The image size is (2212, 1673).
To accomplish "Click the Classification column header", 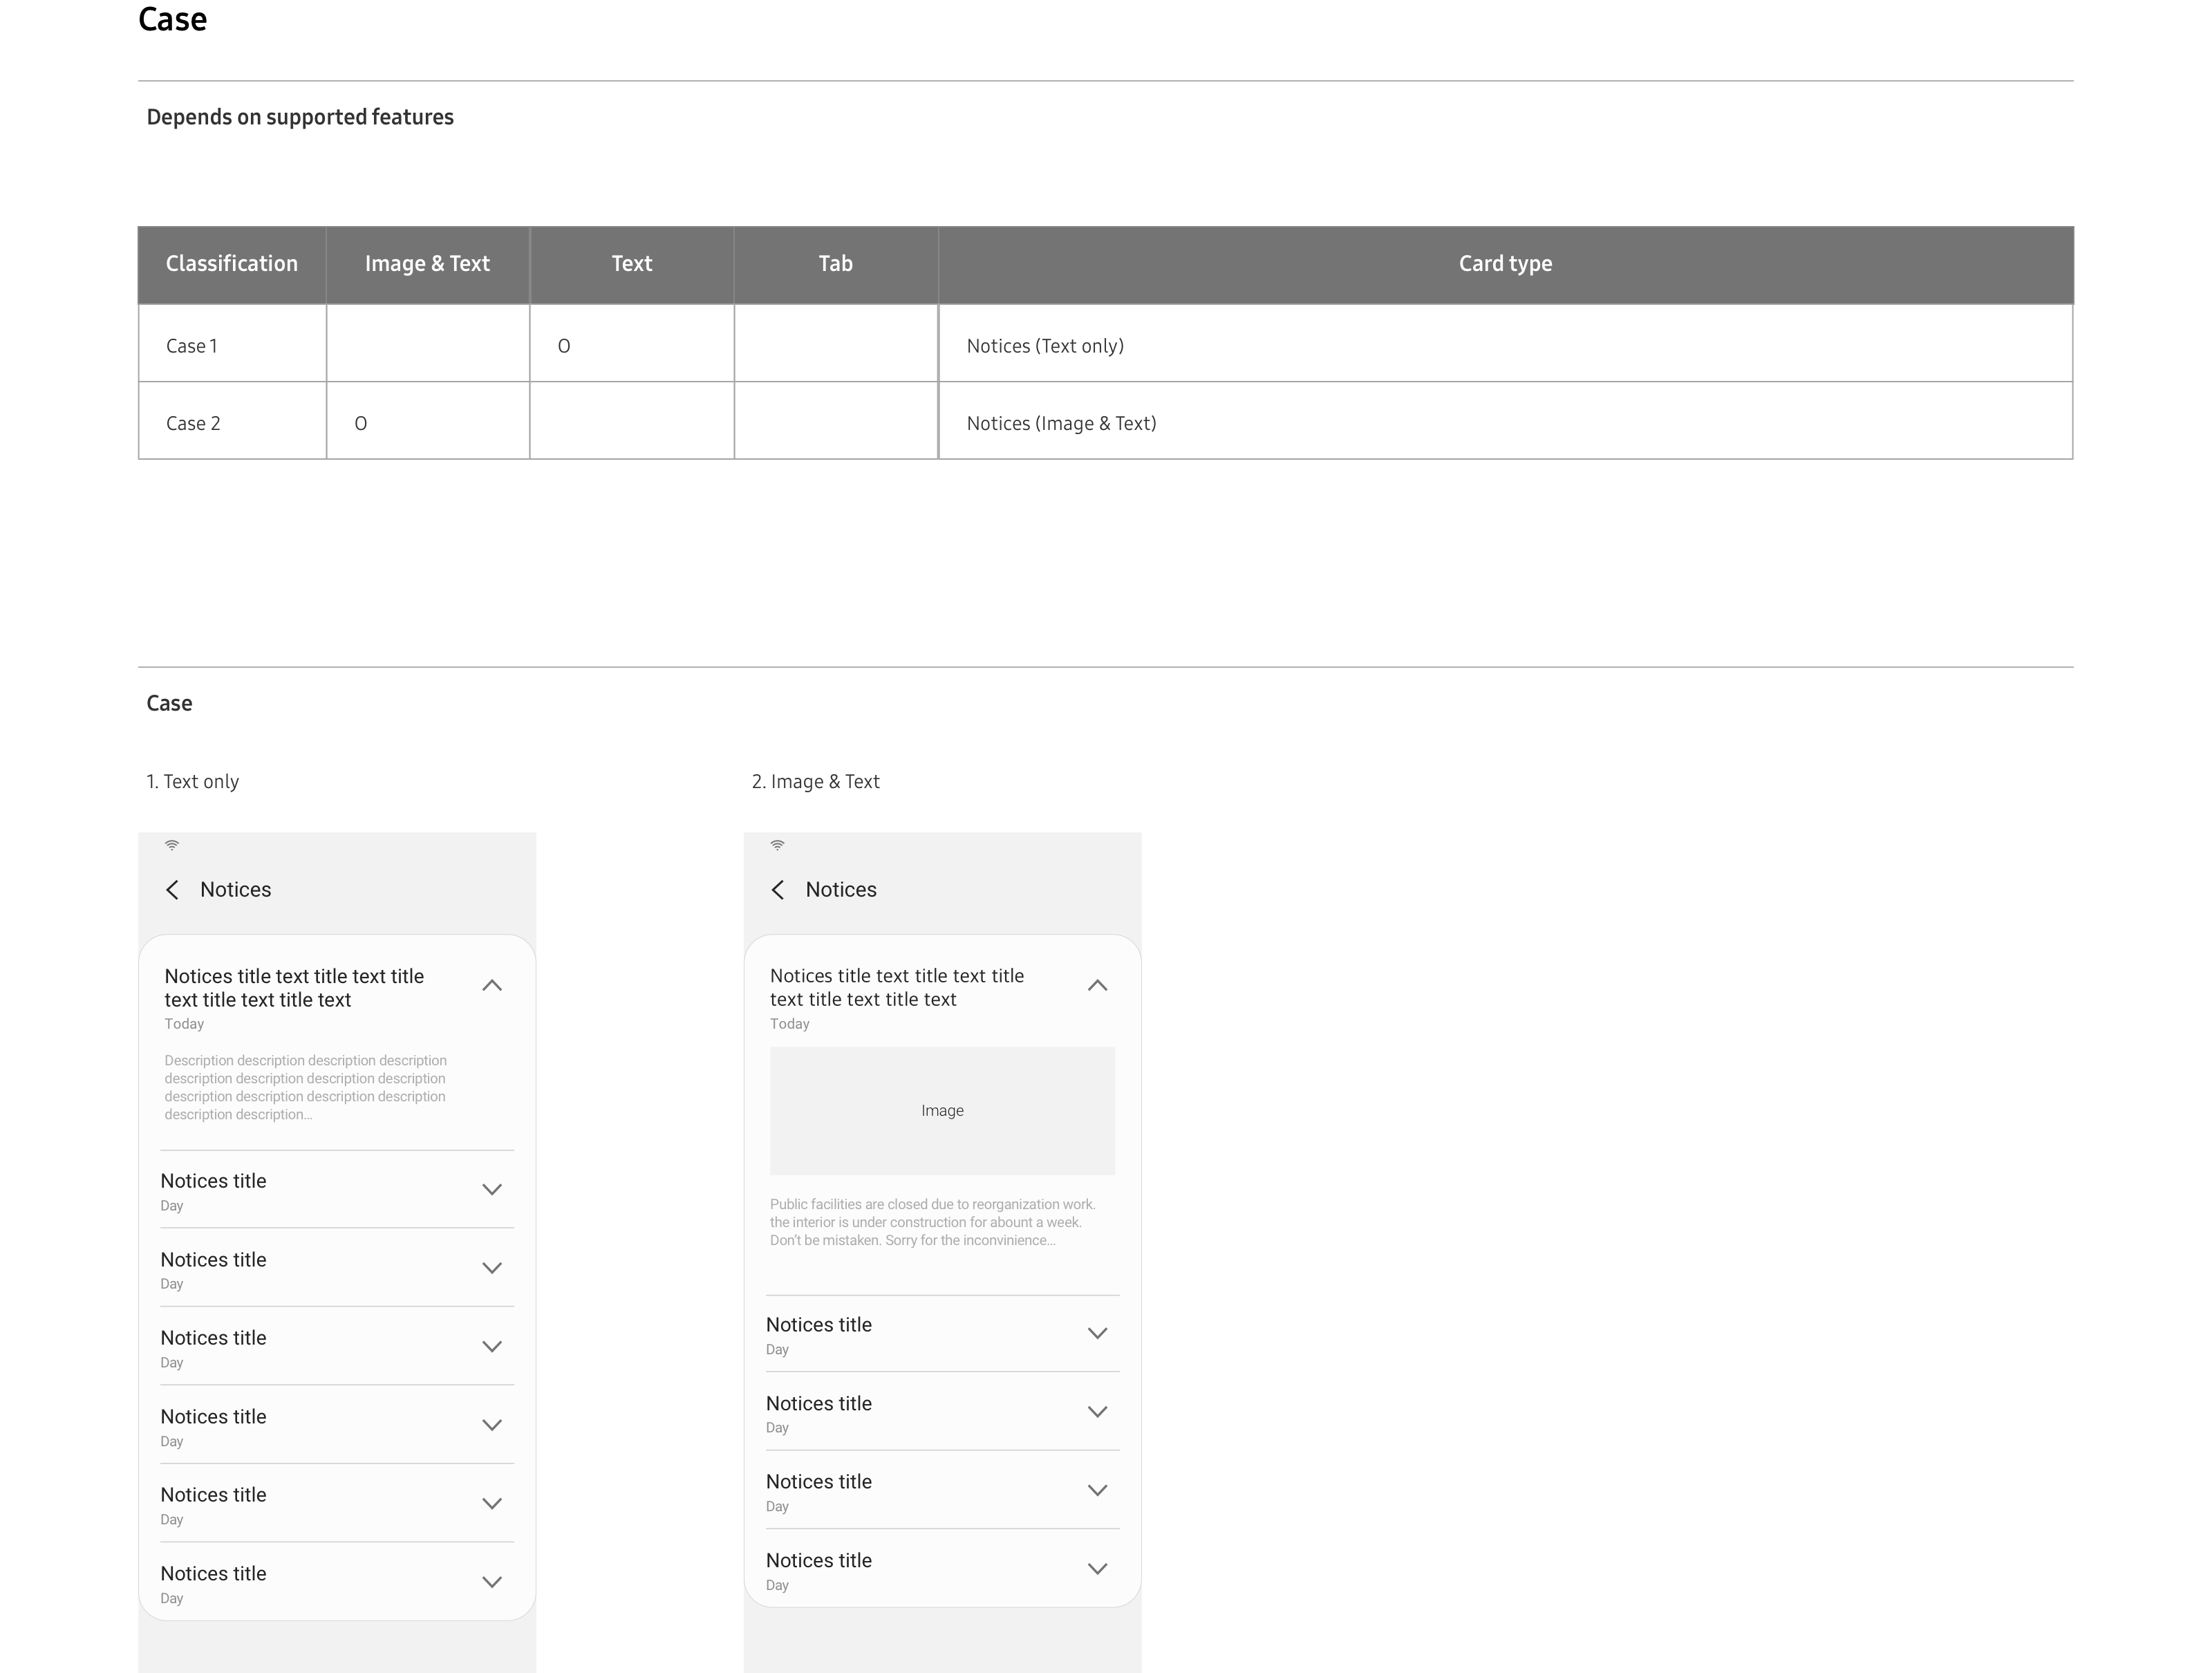I will tap(232, 264).
